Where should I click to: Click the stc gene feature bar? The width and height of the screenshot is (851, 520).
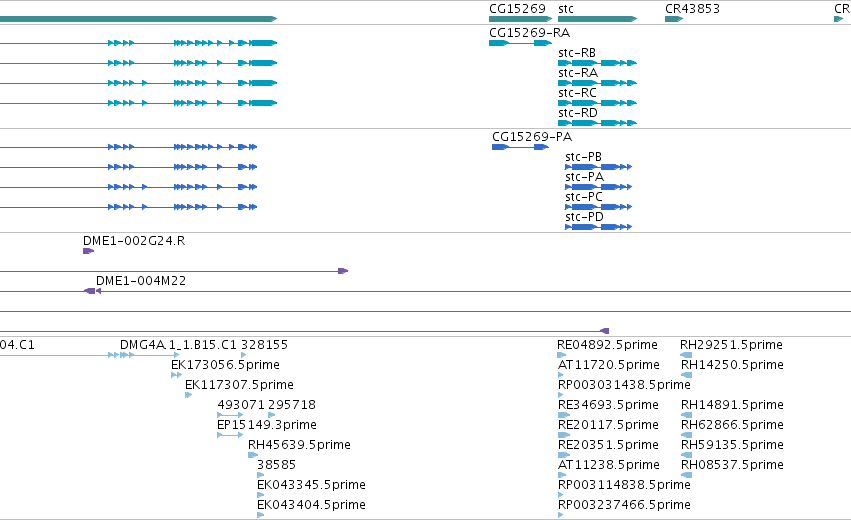[597, 19]
